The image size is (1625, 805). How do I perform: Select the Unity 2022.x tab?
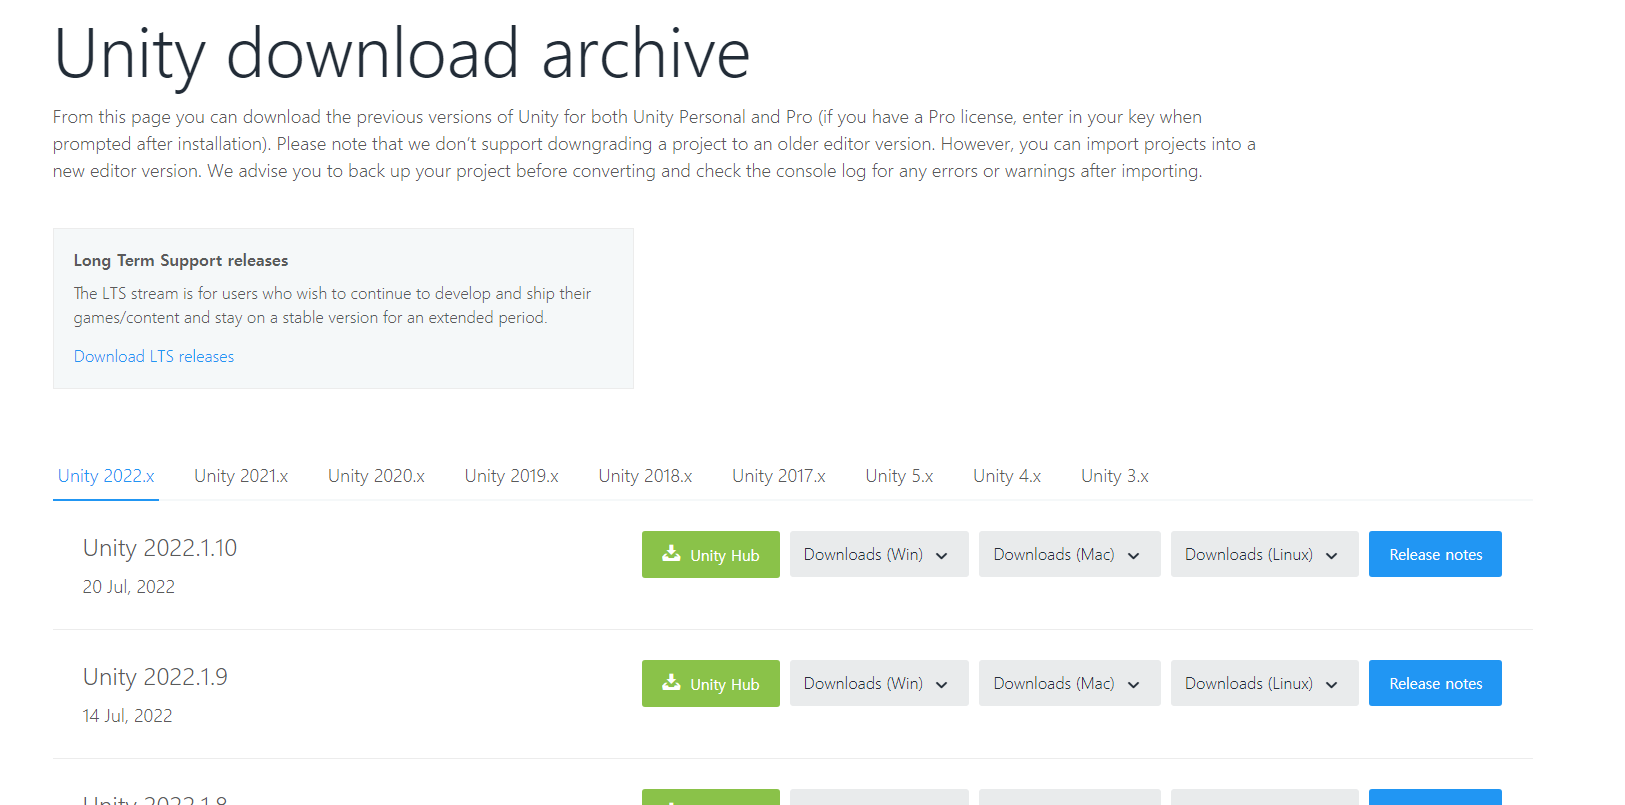pyautogui.click(x=106, y=476)
